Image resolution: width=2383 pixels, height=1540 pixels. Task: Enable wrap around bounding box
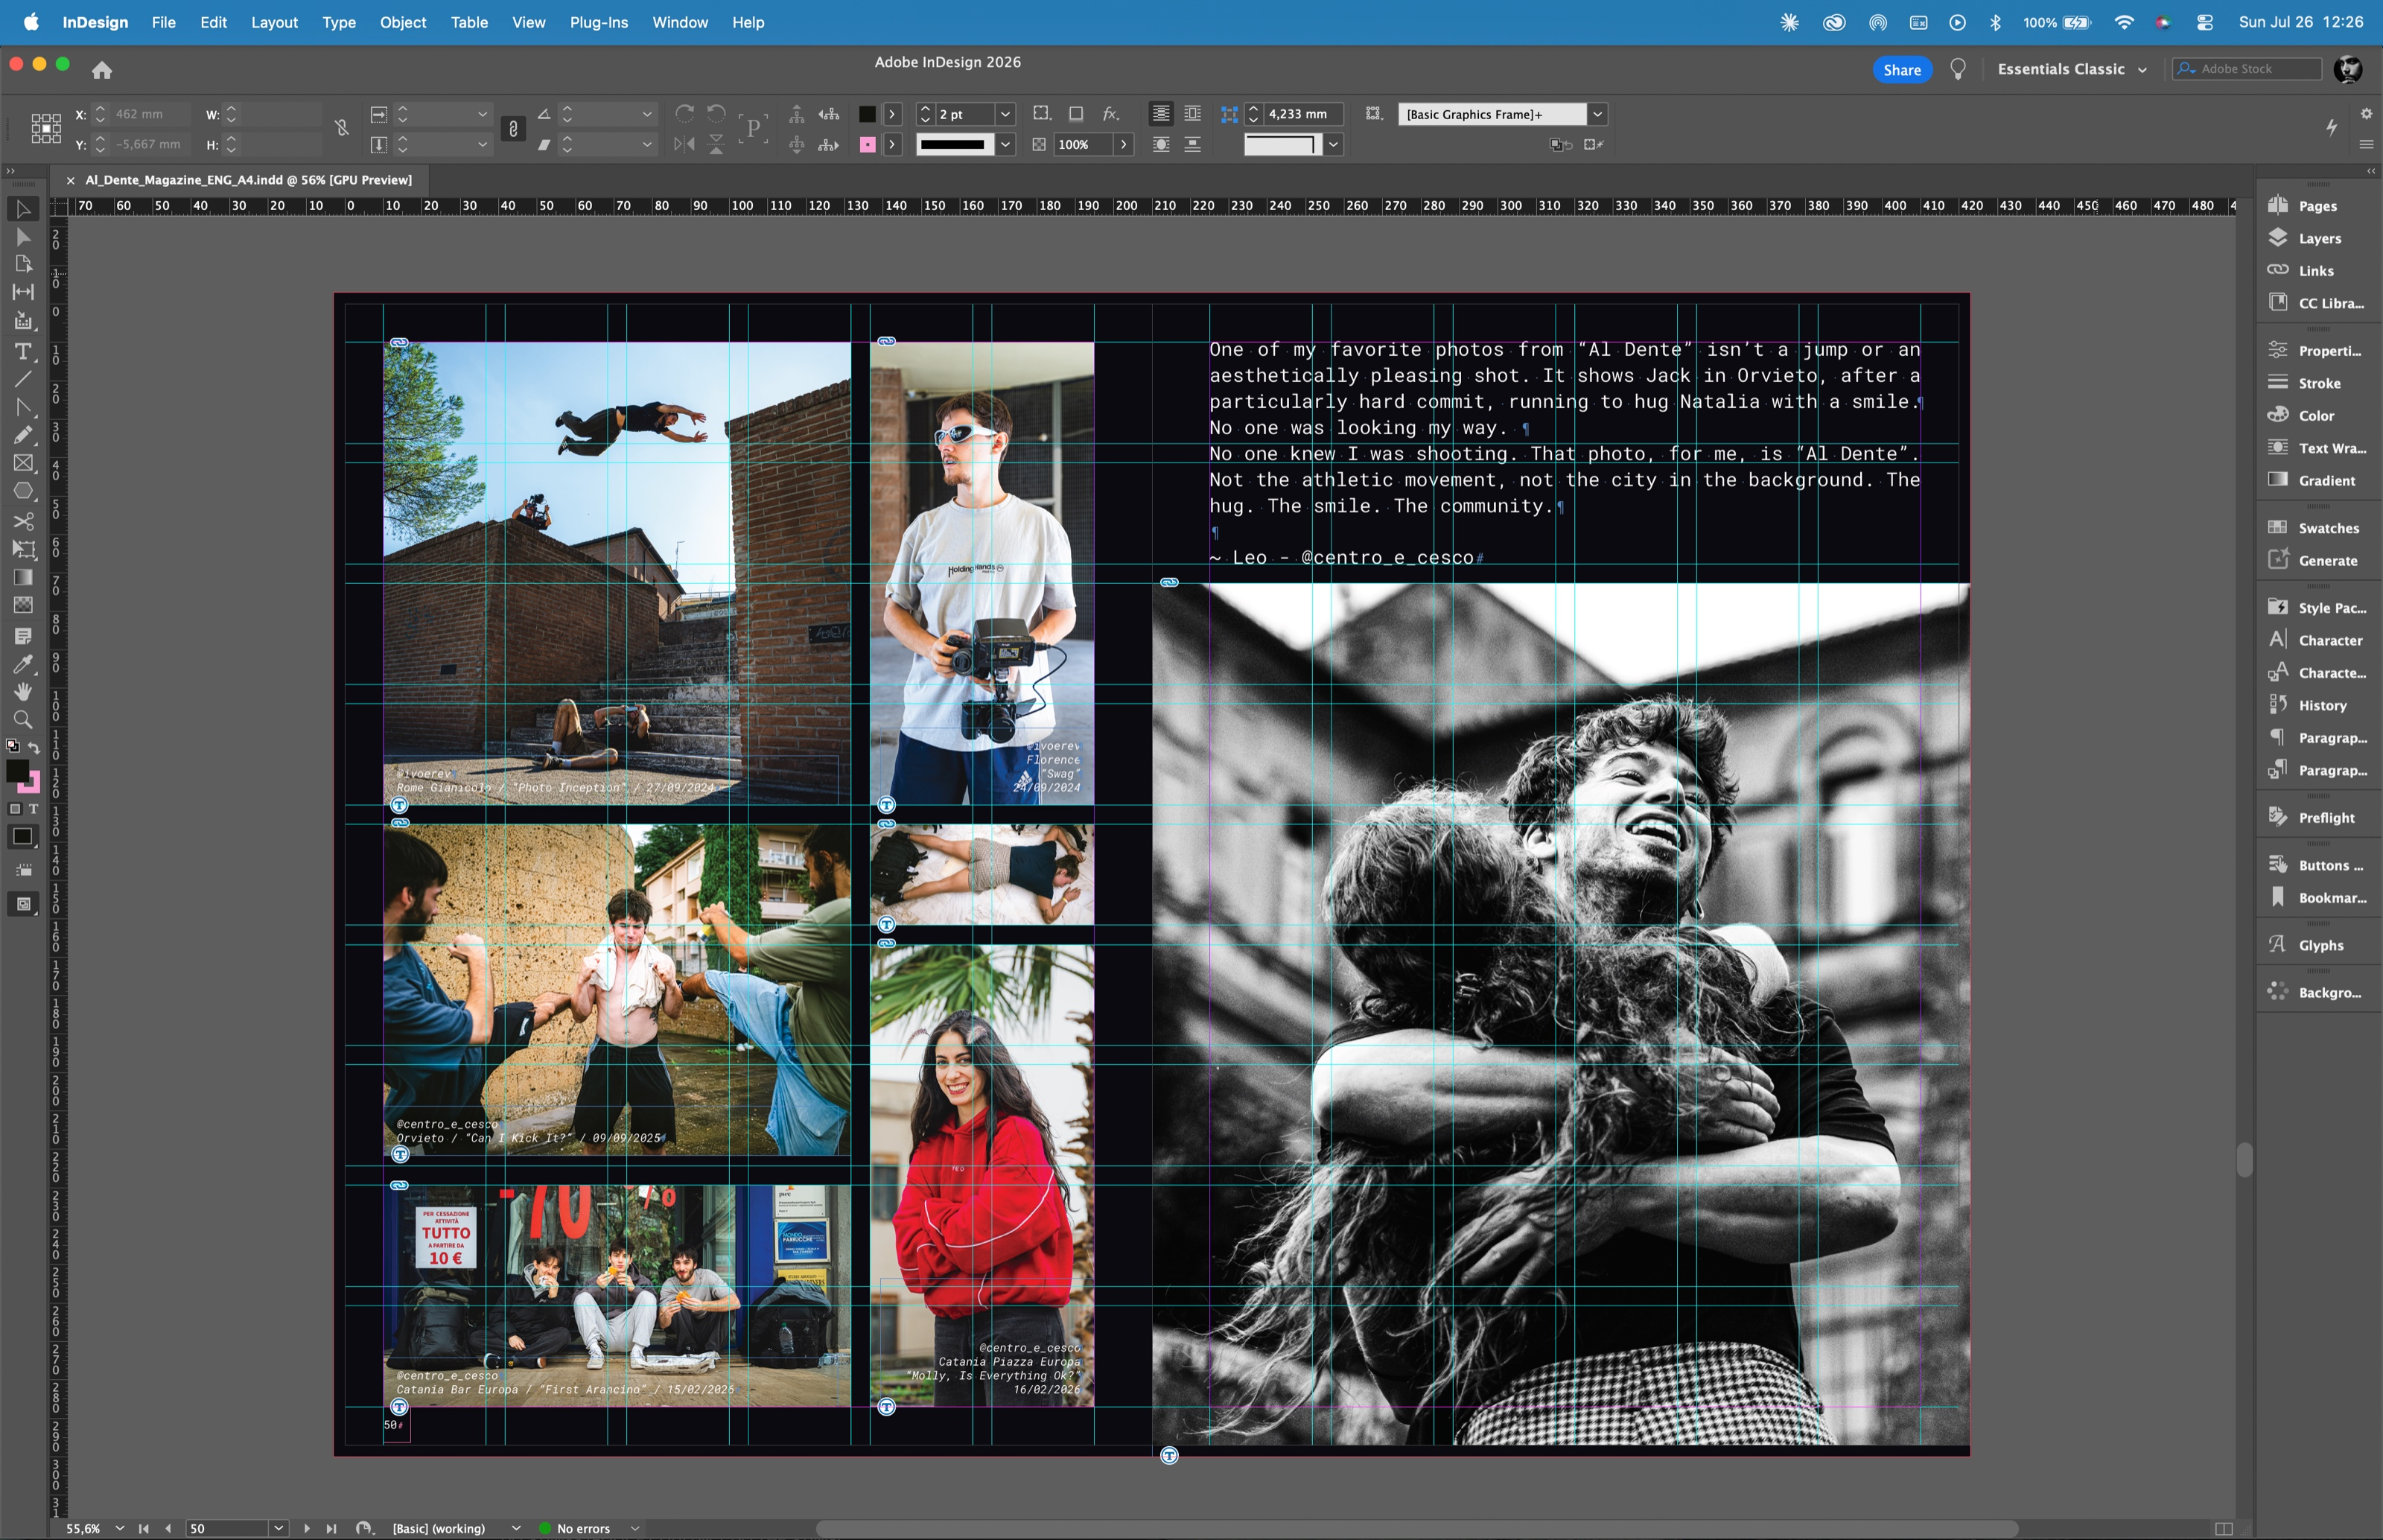(1193, 114)
